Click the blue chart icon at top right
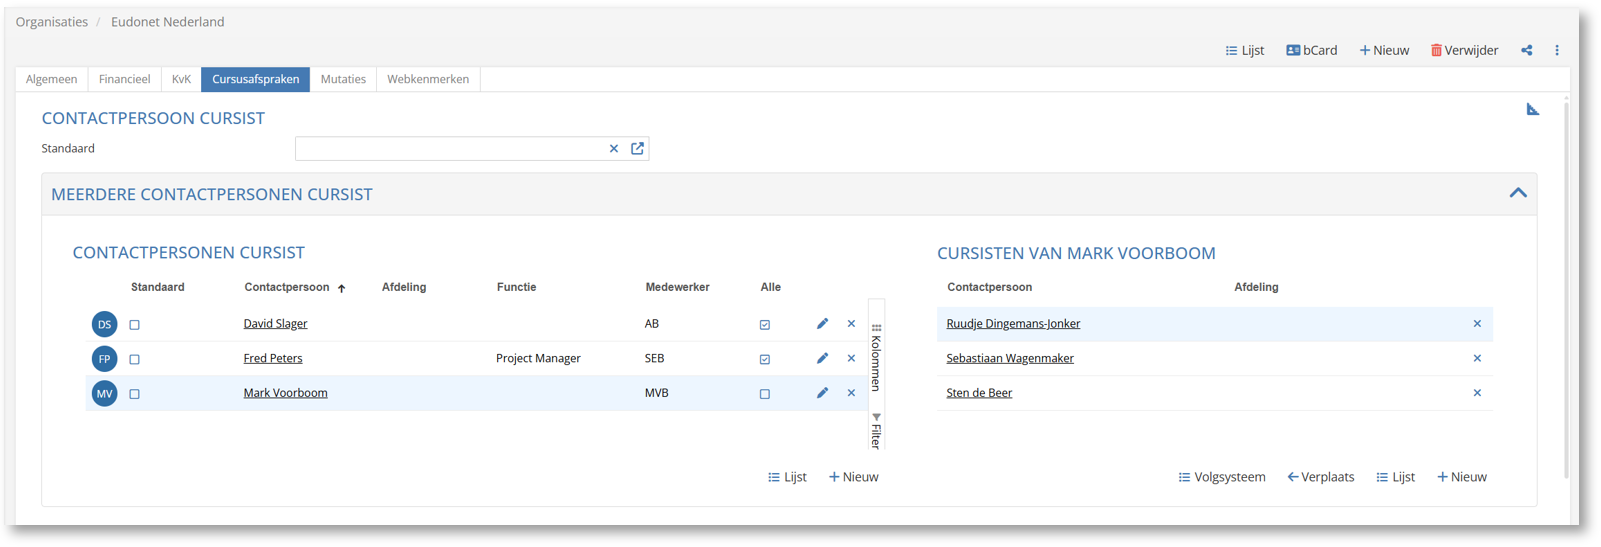The height and width of the screenshot is (547, 1601). [1532, 109]
